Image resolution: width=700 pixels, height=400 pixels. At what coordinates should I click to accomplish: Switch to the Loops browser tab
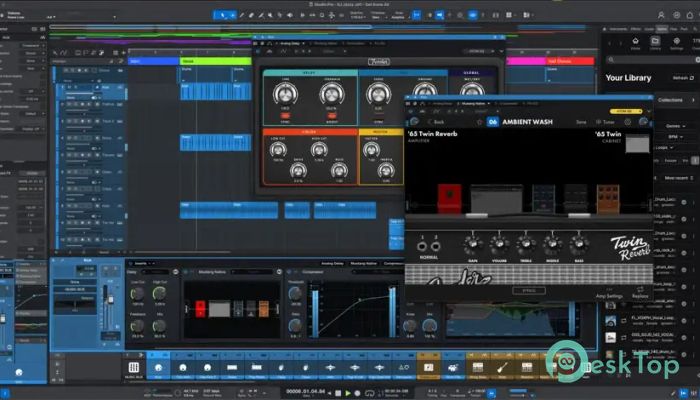tap(649, 29)
